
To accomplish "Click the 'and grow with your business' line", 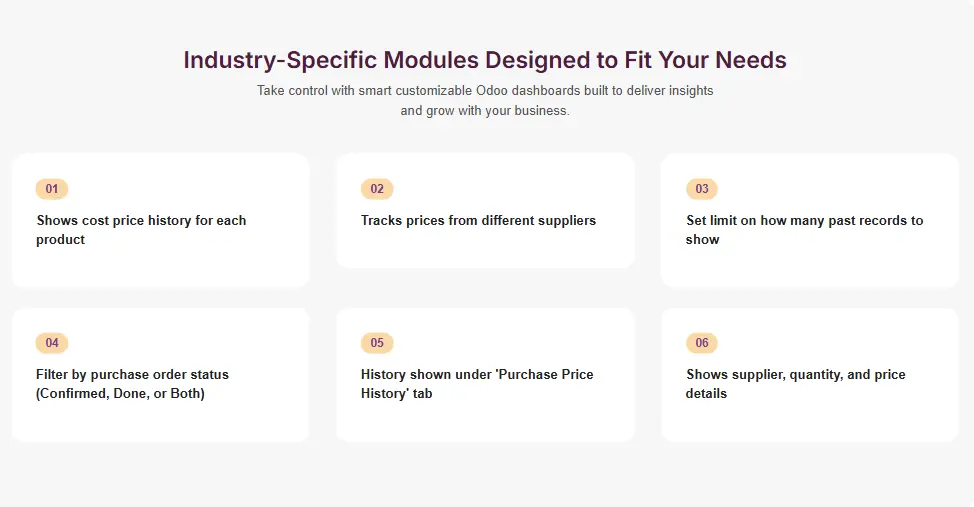I will 485,111.
